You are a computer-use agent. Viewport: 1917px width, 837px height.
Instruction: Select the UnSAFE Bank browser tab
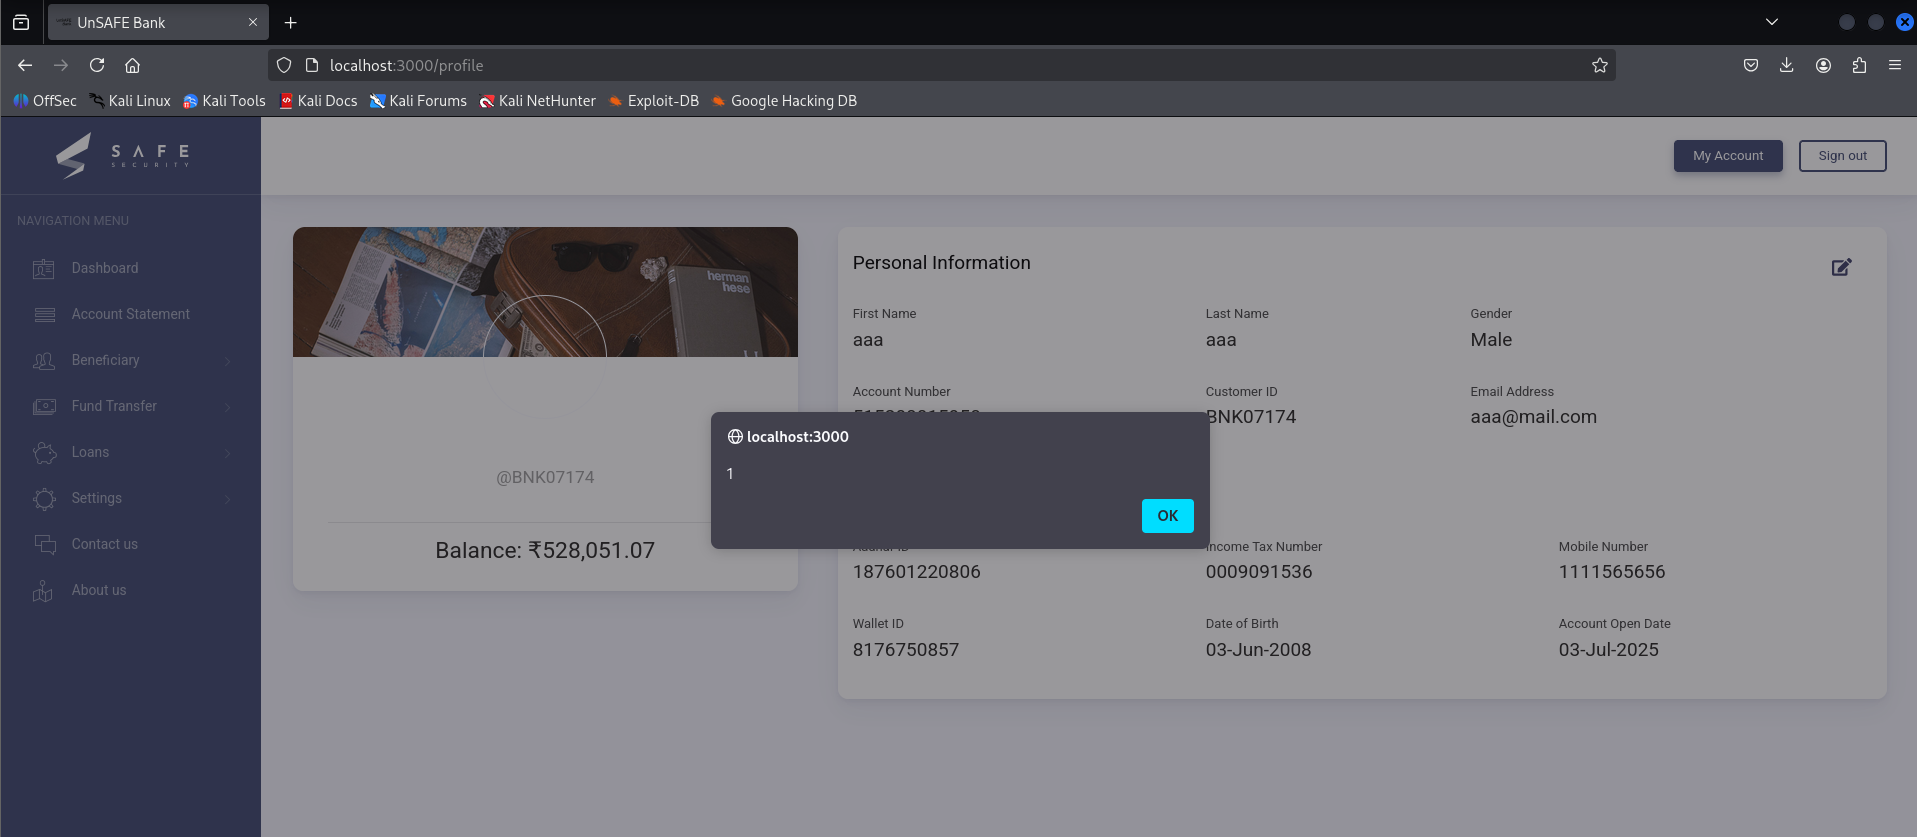click(150, 22)
